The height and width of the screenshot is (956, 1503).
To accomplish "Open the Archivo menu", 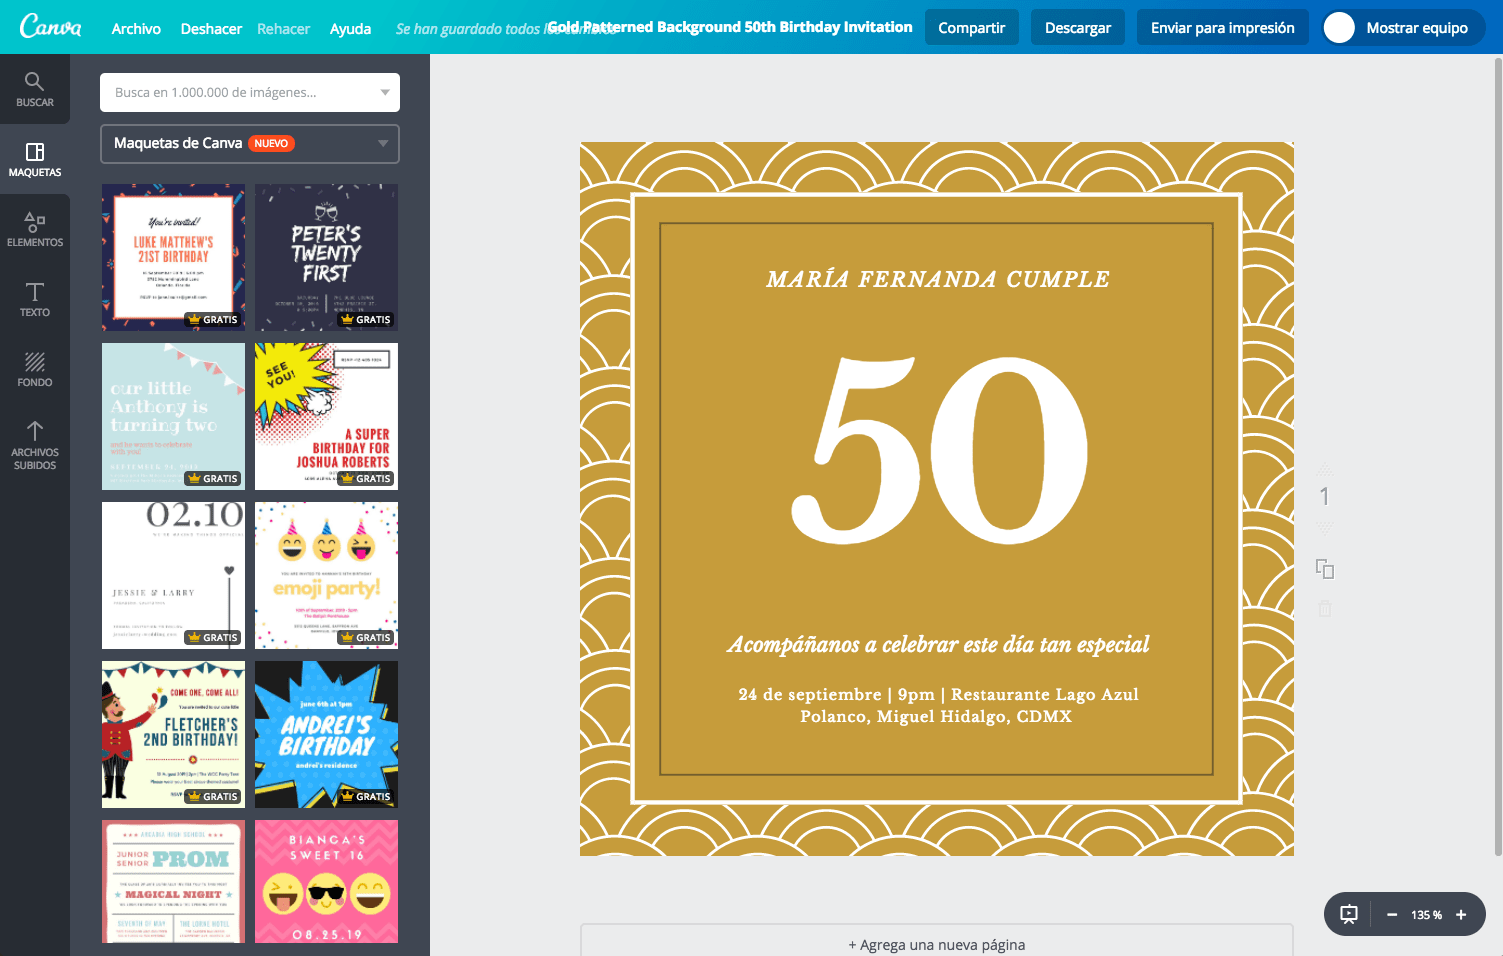I will pos(136,28).
